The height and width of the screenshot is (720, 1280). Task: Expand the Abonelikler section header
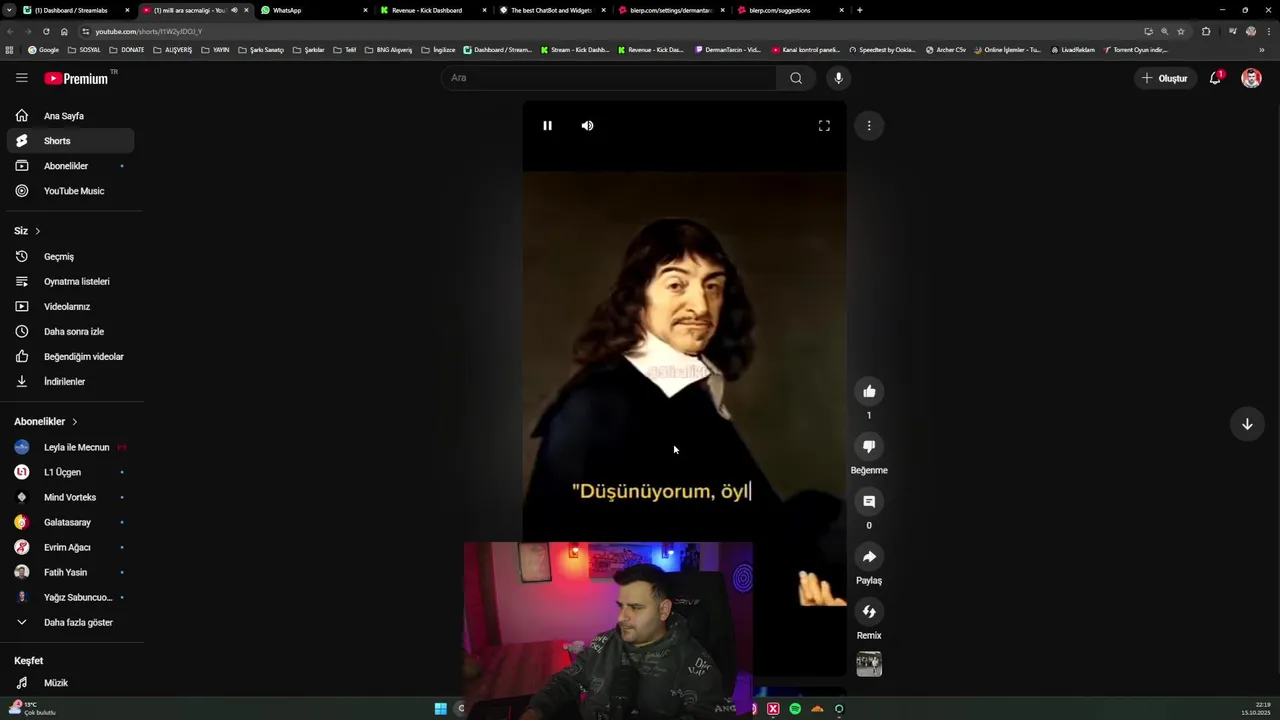tap(46, 422)
